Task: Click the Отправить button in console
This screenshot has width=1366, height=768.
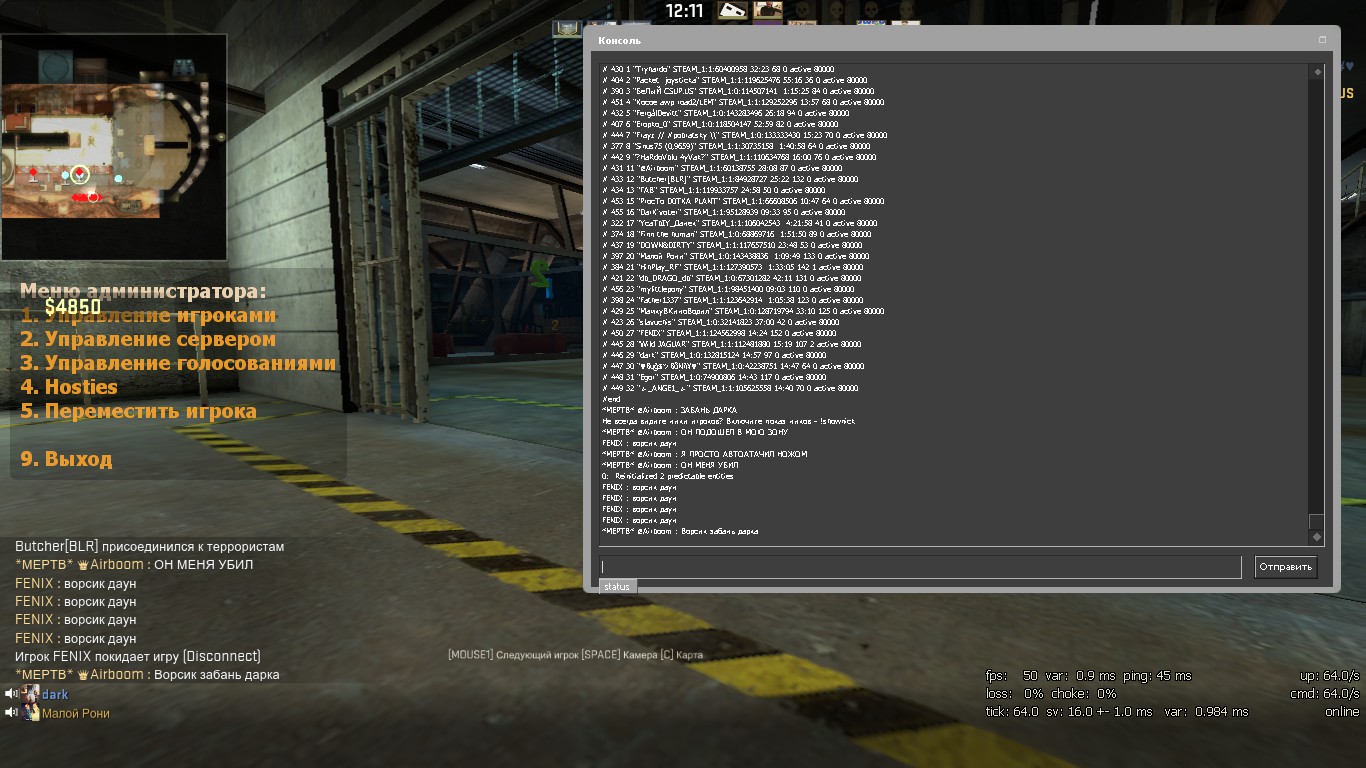Action: pyautogui.click(x=1286, y=567)
